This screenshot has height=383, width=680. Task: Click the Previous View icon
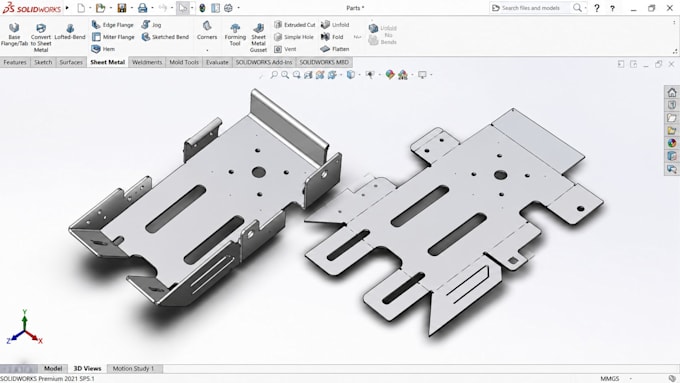tap(297, 75)
